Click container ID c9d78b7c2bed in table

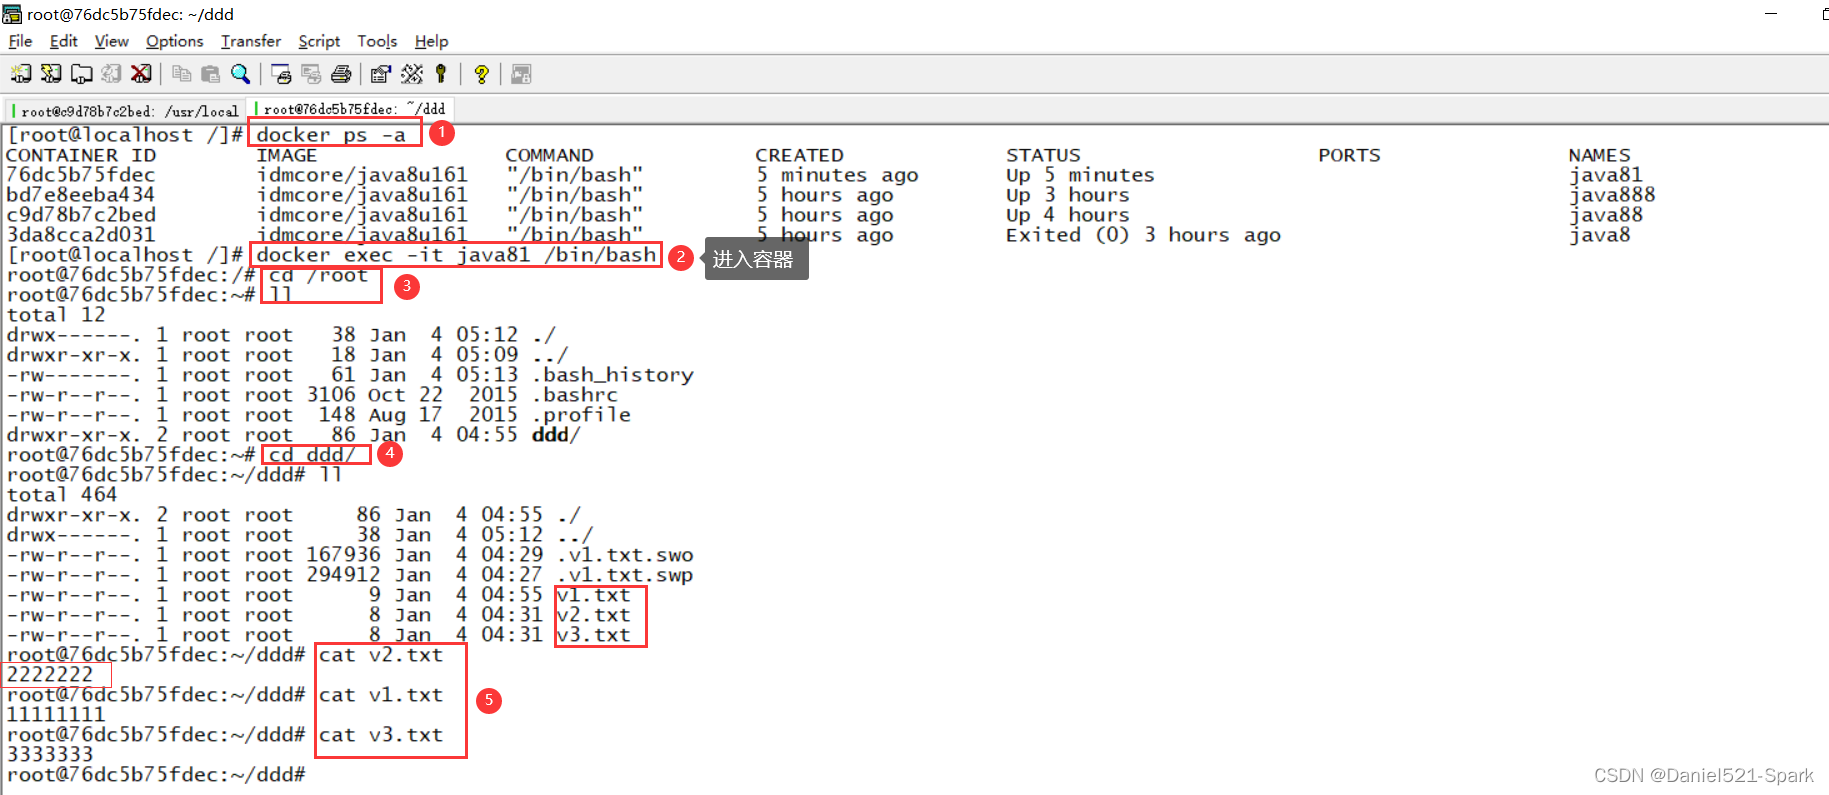pyautogui.click(x=81, y=215)
